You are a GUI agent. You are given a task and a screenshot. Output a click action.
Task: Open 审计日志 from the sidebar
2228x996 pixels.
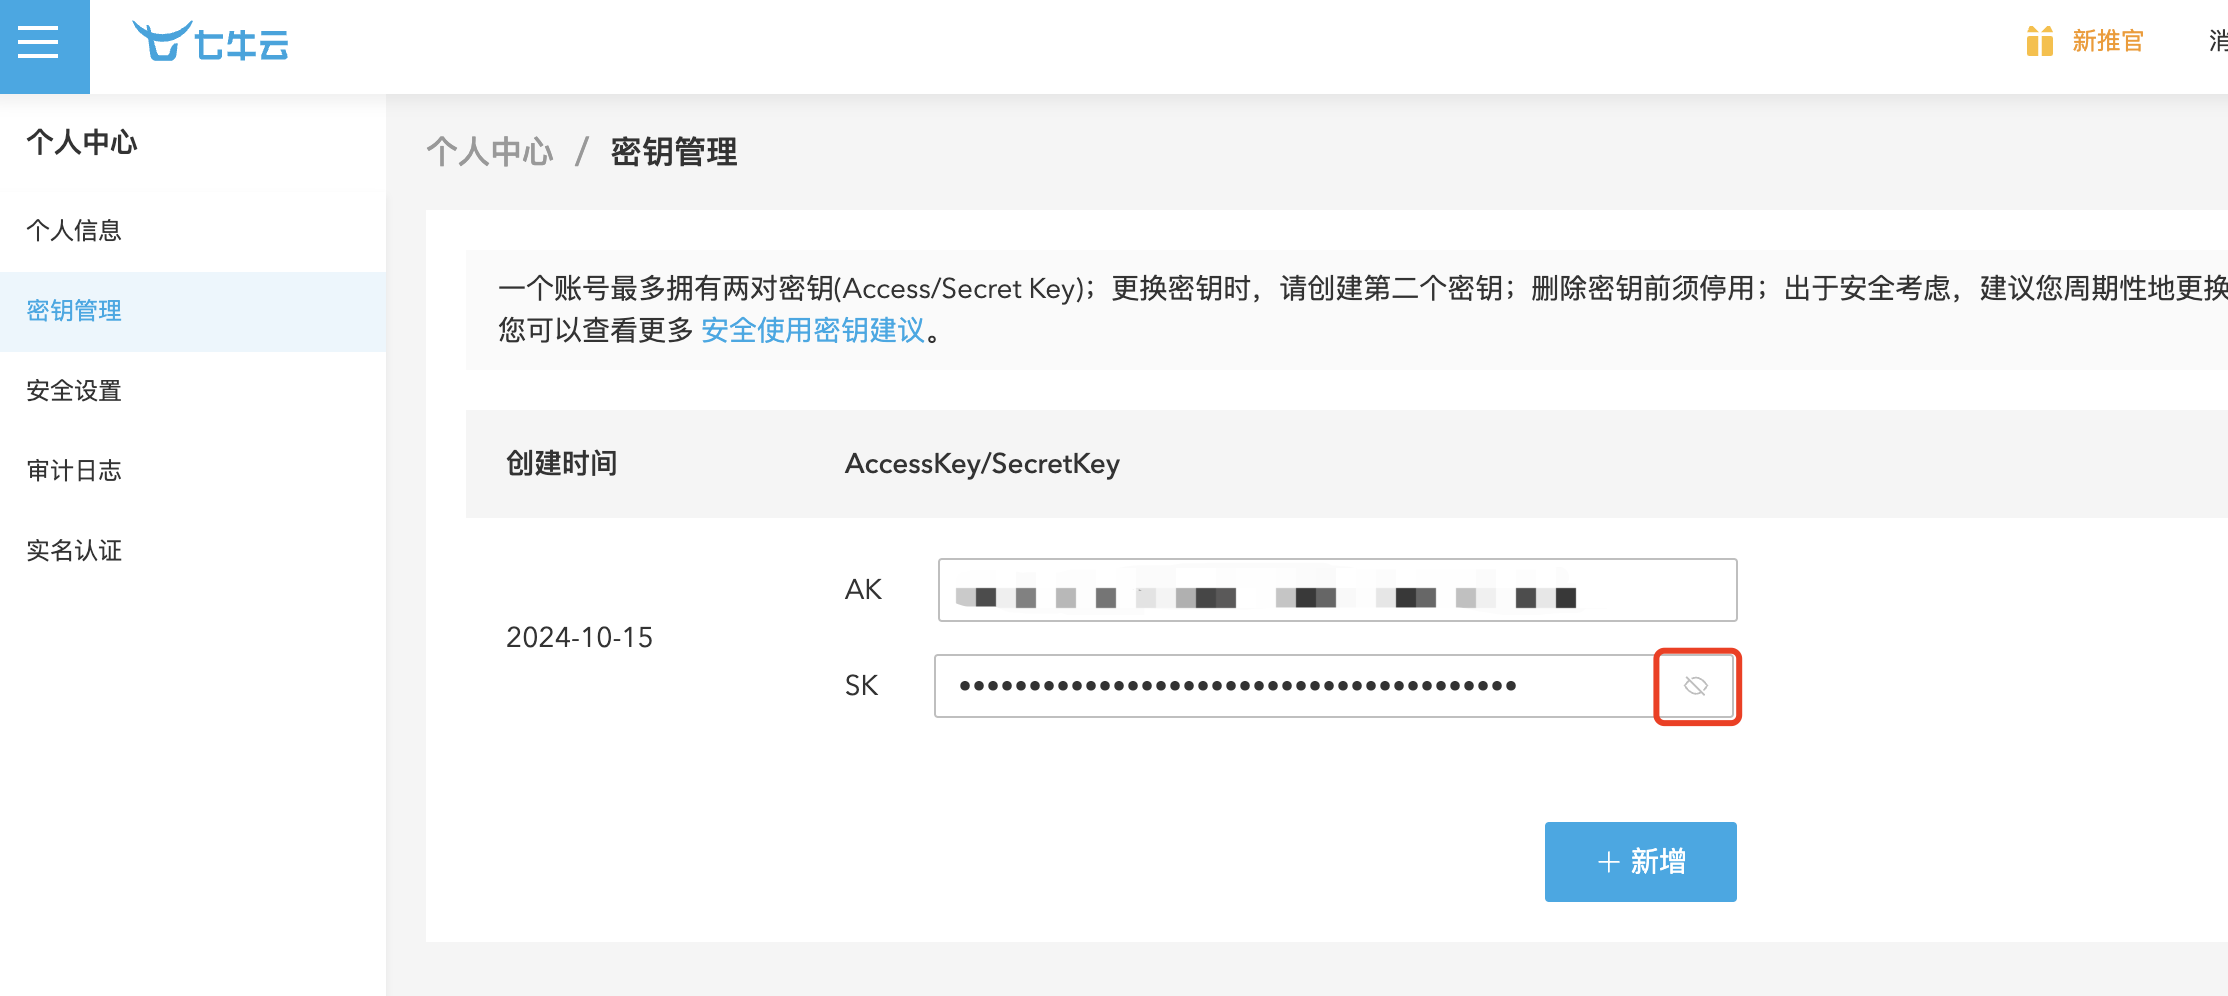(74, 471)
